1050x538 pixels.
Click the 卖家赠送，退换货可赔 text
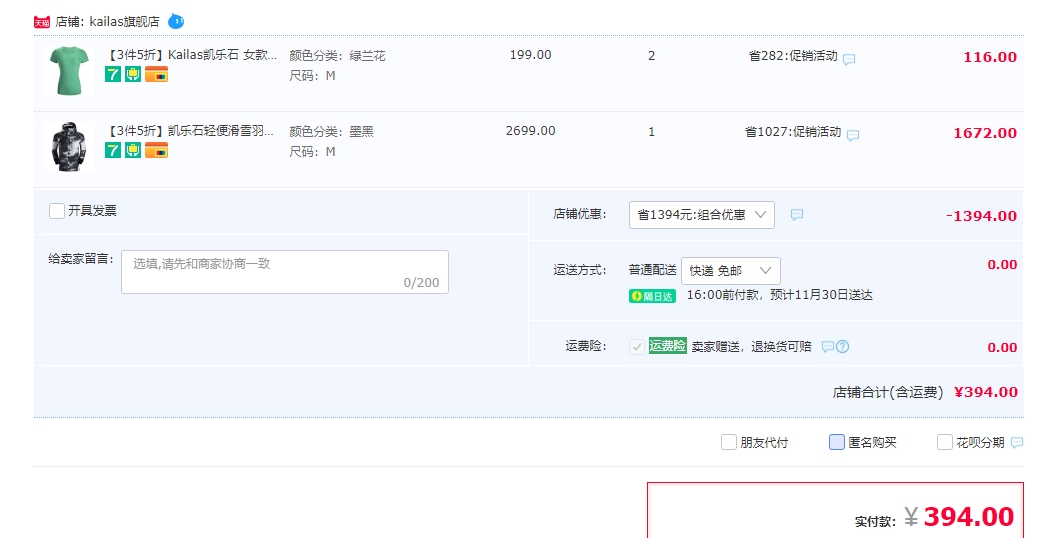pos(751,346)
